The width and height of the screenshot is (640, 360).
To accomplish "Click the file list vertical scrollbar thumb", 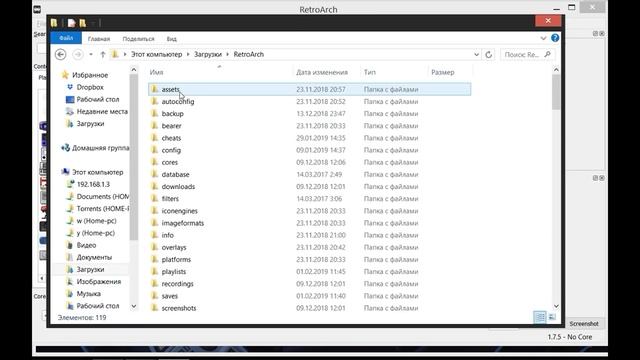I will pos(556,92).
